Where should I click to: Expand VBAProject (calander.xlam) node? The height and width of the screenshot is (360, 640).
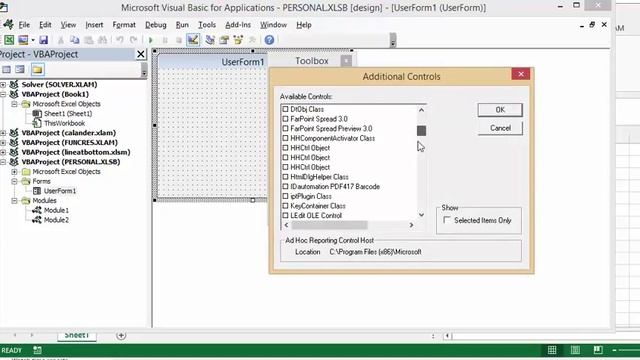point(3,133)
